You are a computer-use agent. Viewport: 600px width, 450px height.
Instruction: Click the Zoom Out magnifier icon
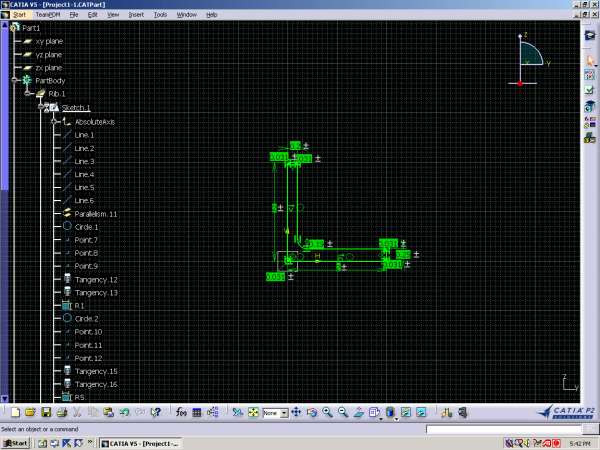[x=343, y=412]
